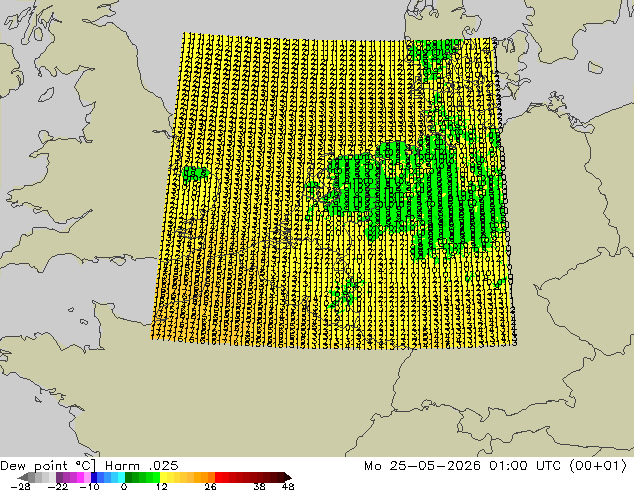
Task: Pick the dark green swatch at 0
Action: coord(129,477)
